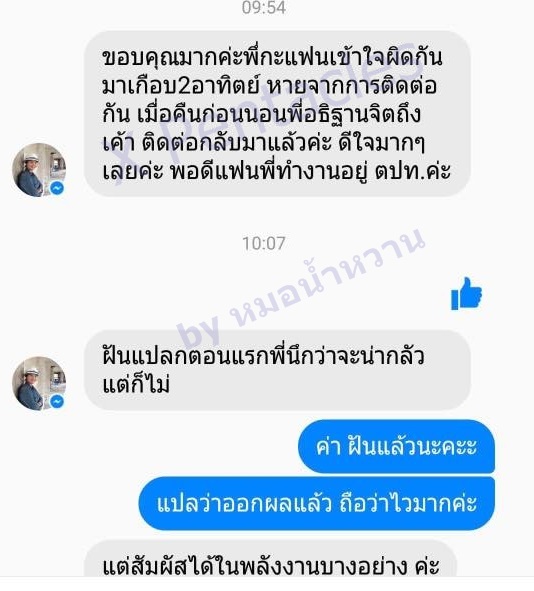
Task: Tap the 10:07 timestamp
Action: click(x=264, y=243)
